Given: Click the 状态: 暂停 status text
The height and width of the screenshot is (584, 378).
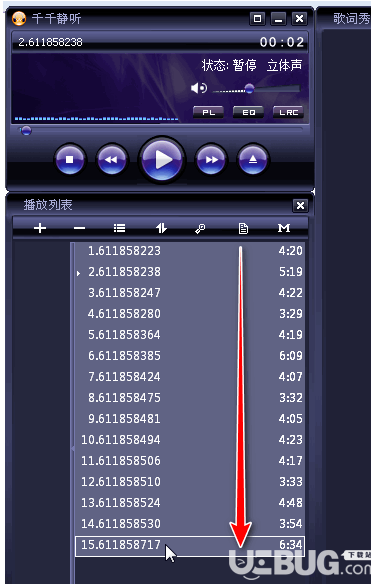Looking at the screenshot, I should [x=229, y=65].
